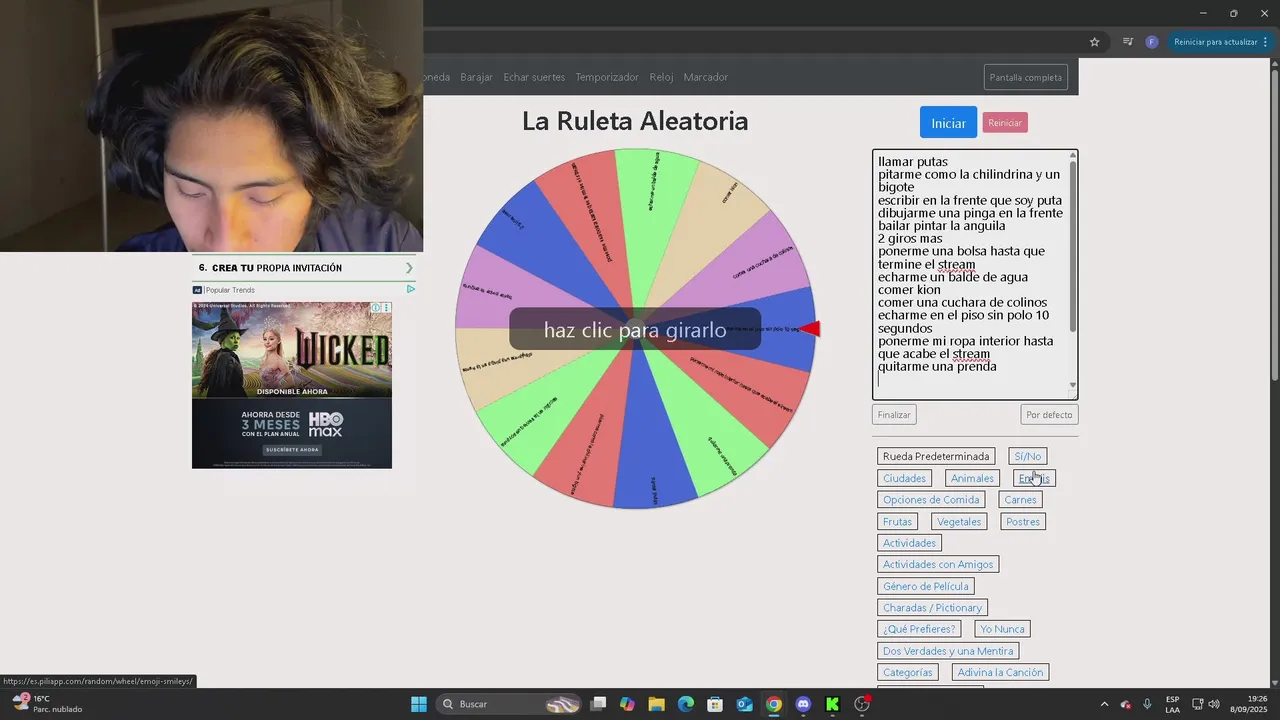
Task: Open Discord from the taskbar
Action: 803,704
